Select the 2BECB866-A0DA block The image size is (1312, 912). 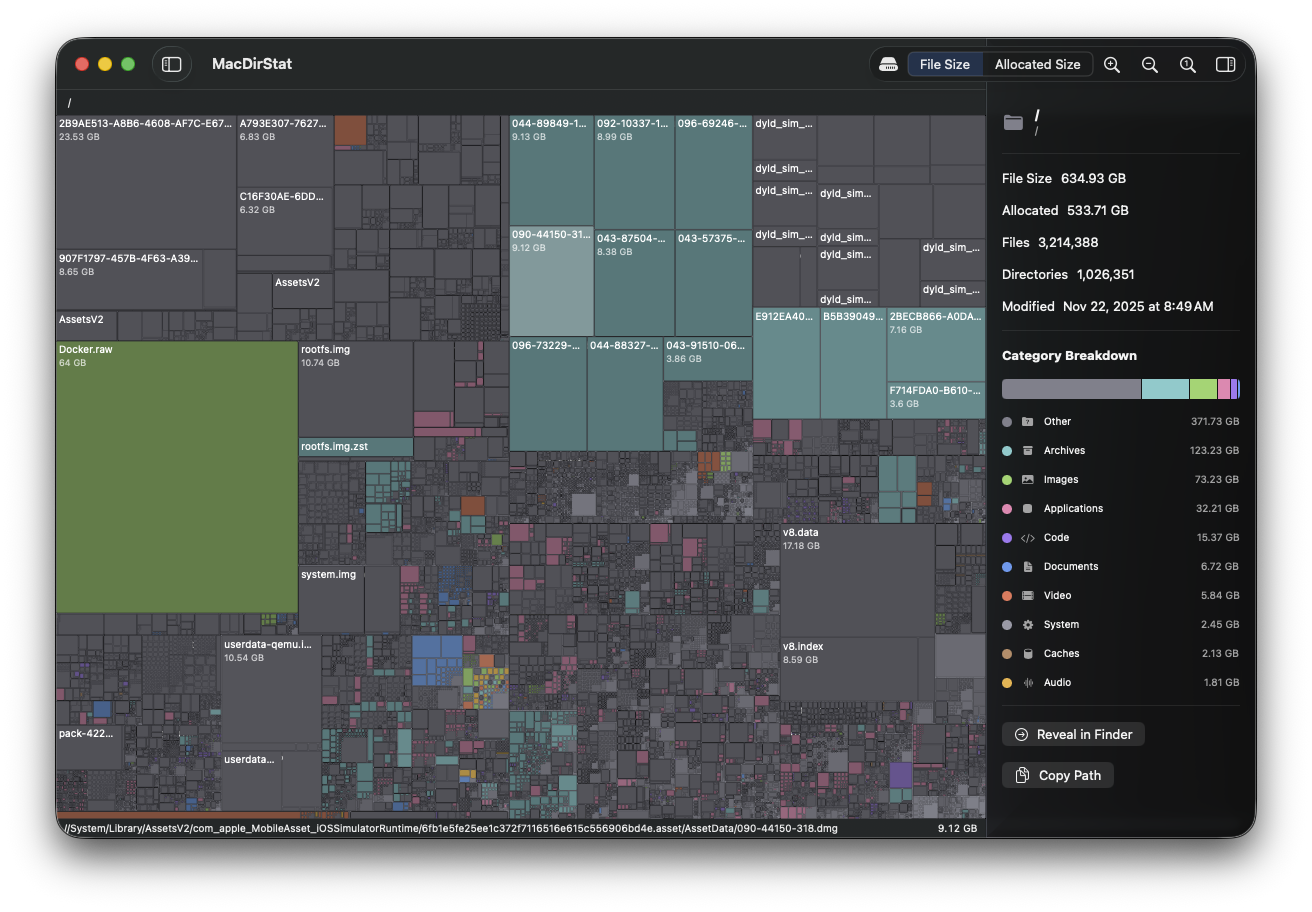pos(936,345)
